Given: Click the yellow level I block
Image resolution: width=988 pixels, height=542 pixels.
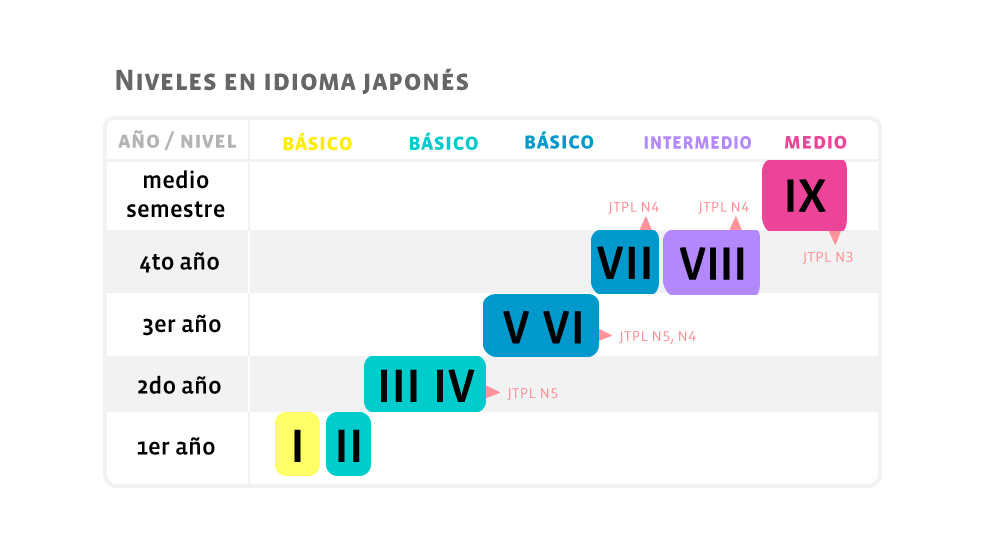Looking at the screenshot, I should (297, 444).
